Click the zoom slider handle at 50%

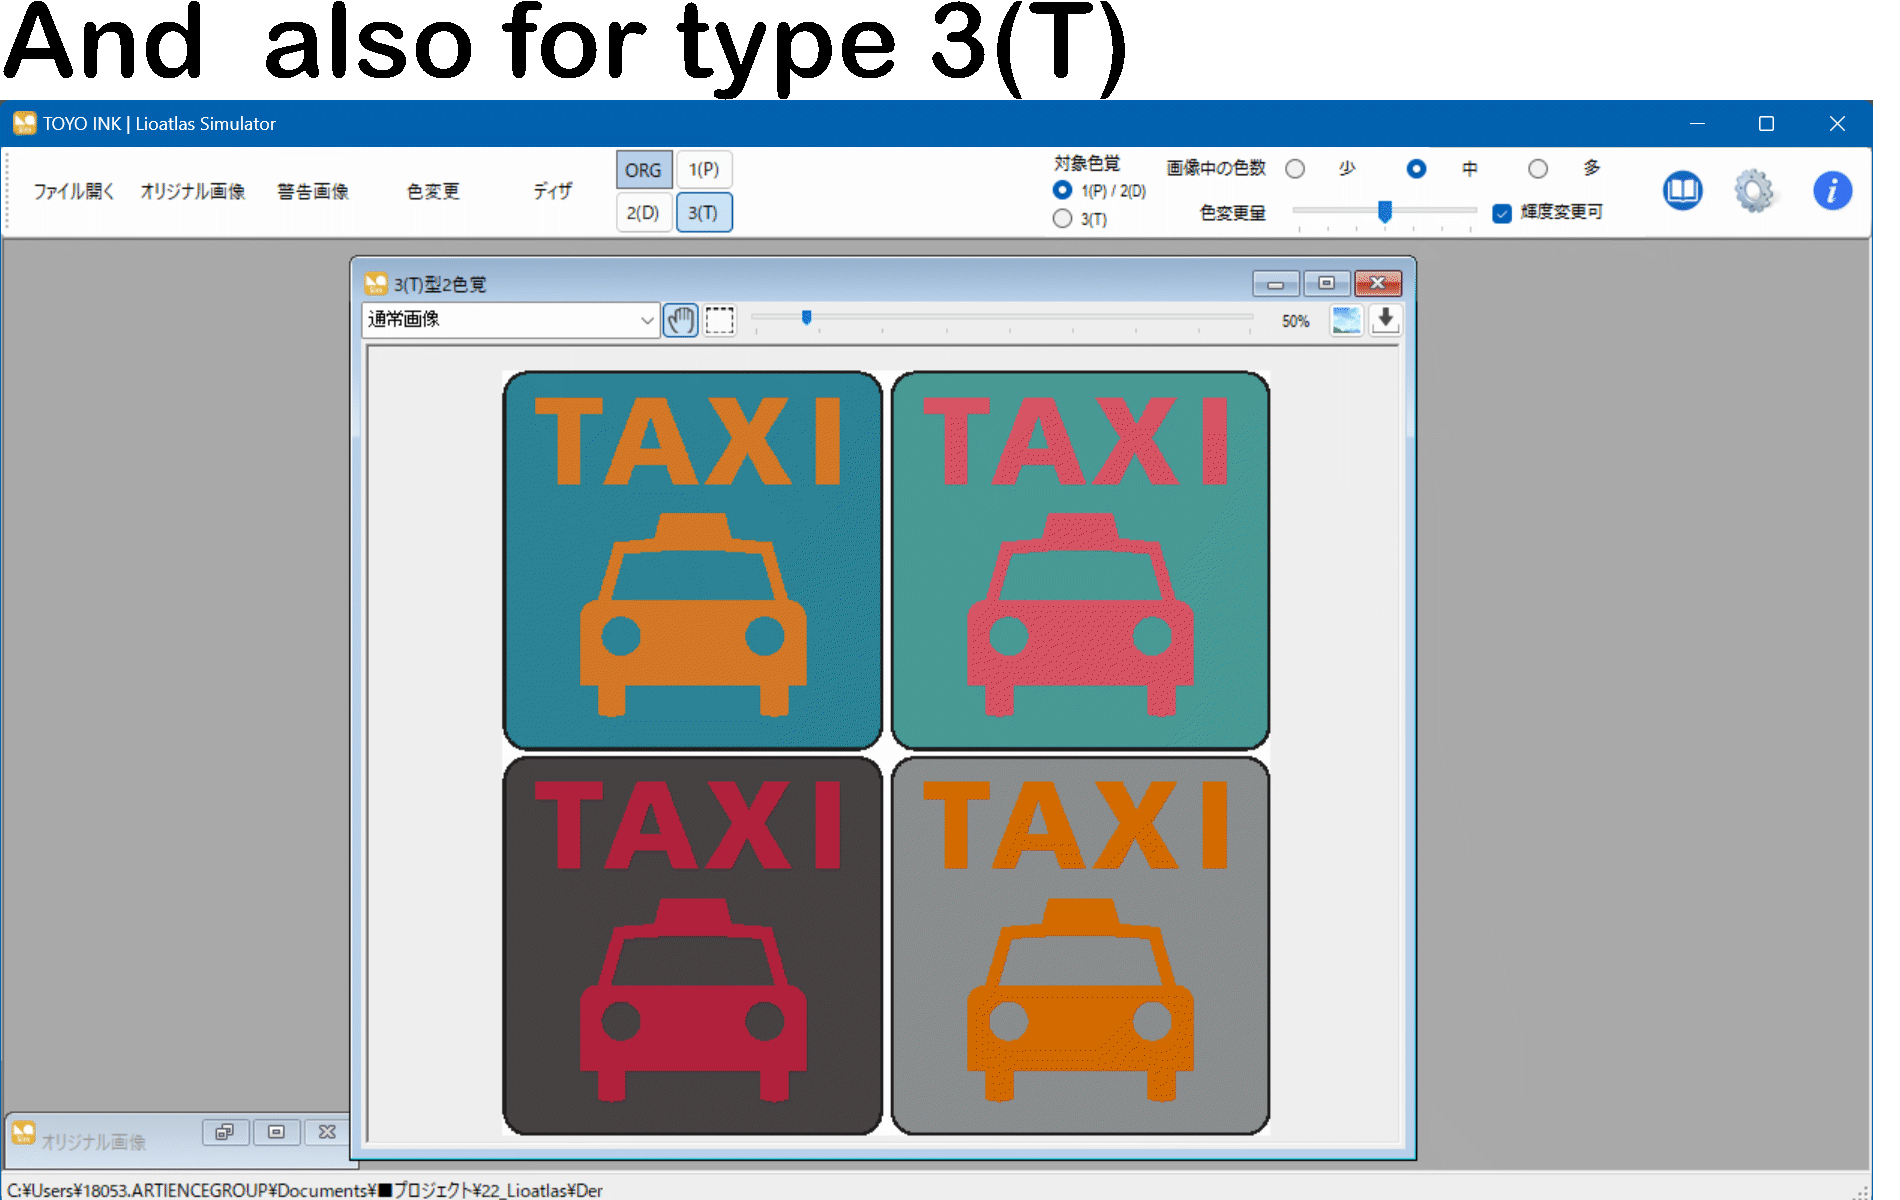[x=806, y=318]
